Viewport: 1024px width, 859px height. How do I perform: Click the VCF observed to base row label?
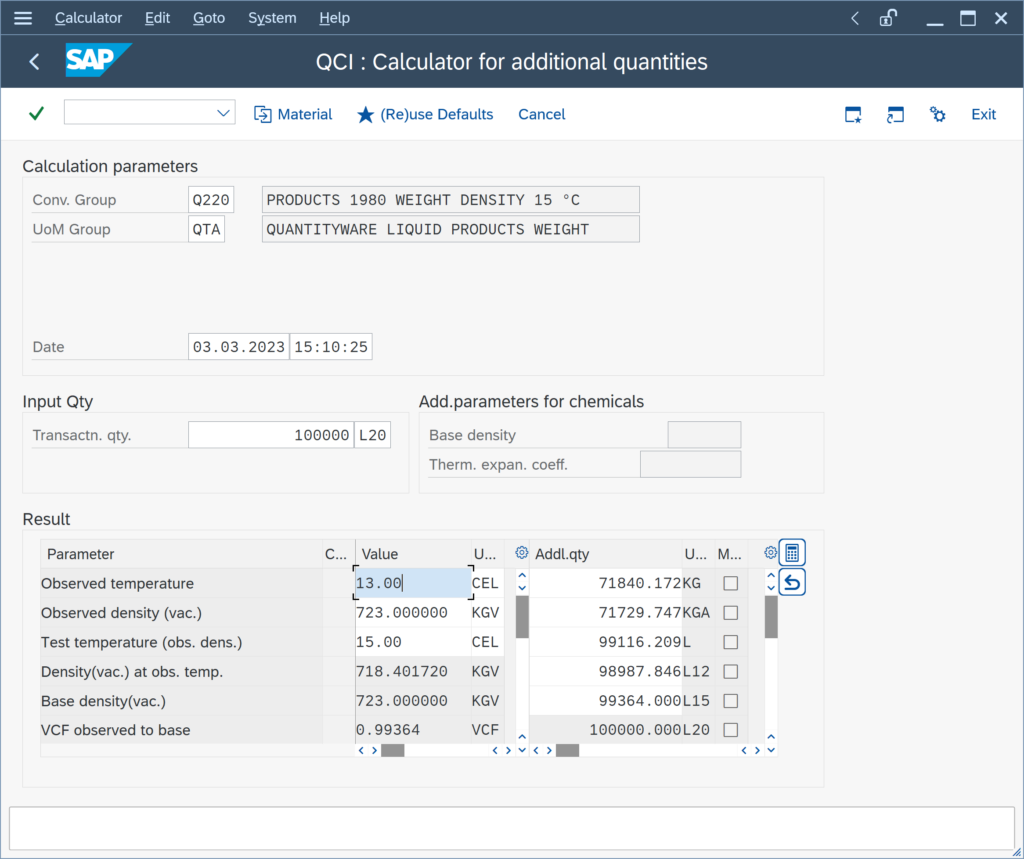(x=116, y=730)
